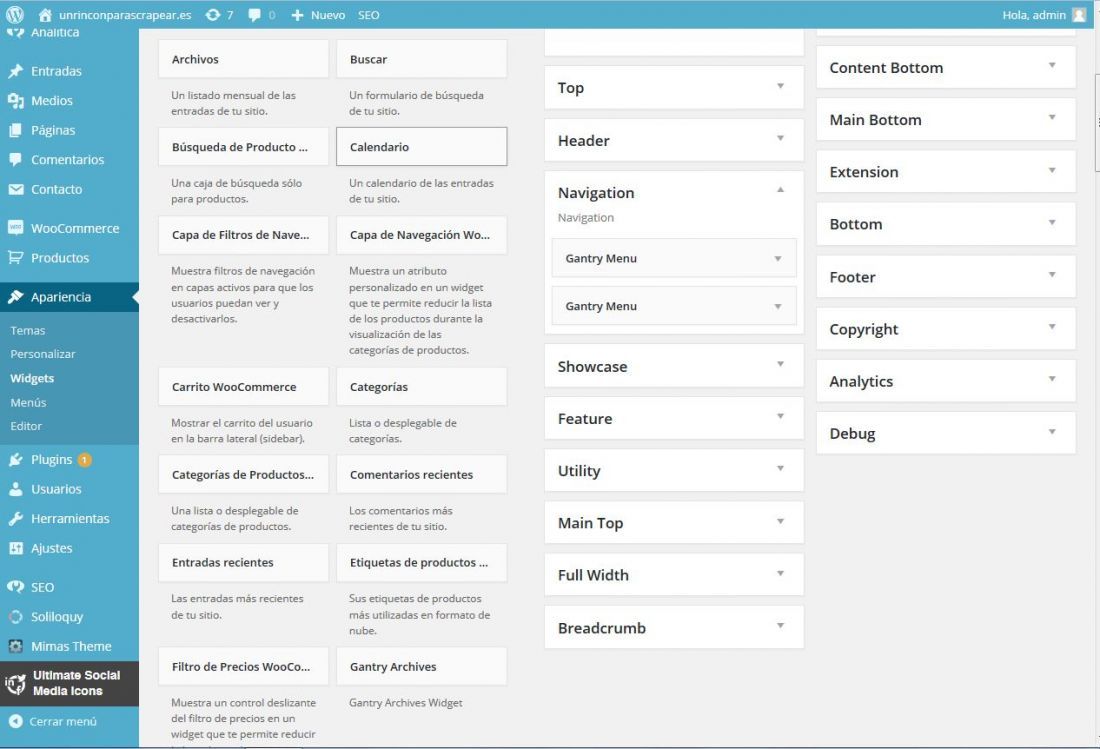Image resolution: width=1100 pixels, height=749 pixels.
Task: Select the Entradas recientes widget
Action: pos(243,562)
